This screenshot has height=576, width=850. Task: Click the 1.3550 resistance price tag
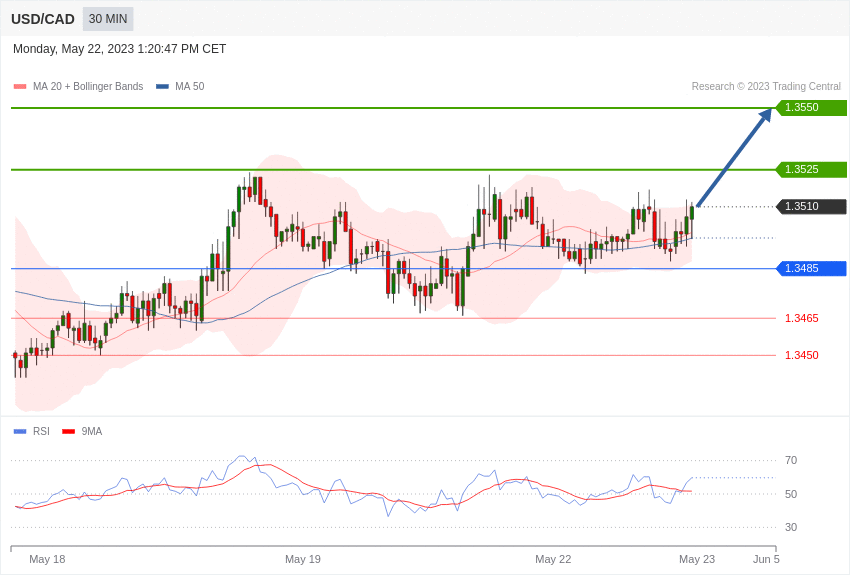coord(811,107)
